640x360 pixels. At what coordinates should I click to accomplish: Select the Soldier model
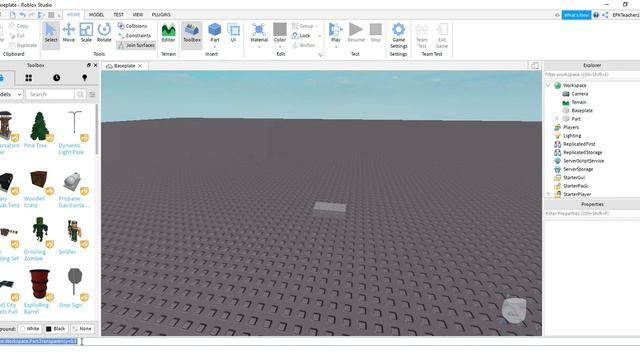pyautogui.click(x=73, y=237)
